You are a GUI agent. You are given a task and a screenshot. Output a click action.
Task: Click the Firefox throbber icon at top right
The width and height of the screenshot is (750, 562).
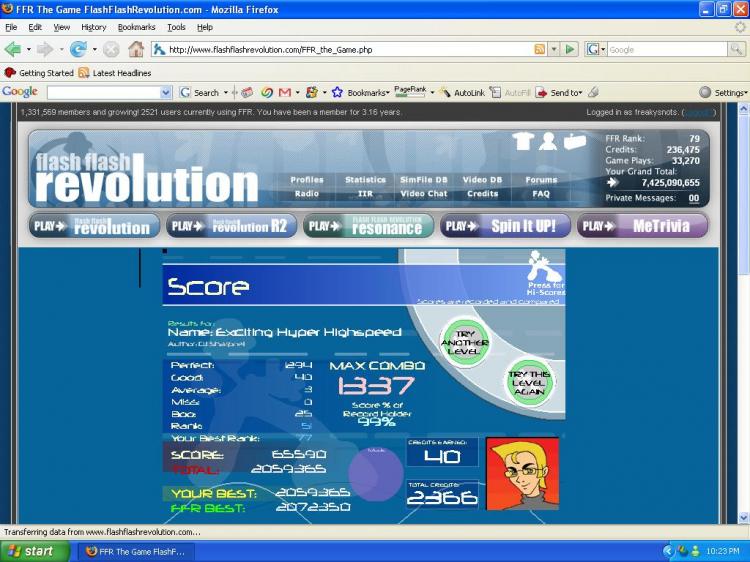(740, 27)
